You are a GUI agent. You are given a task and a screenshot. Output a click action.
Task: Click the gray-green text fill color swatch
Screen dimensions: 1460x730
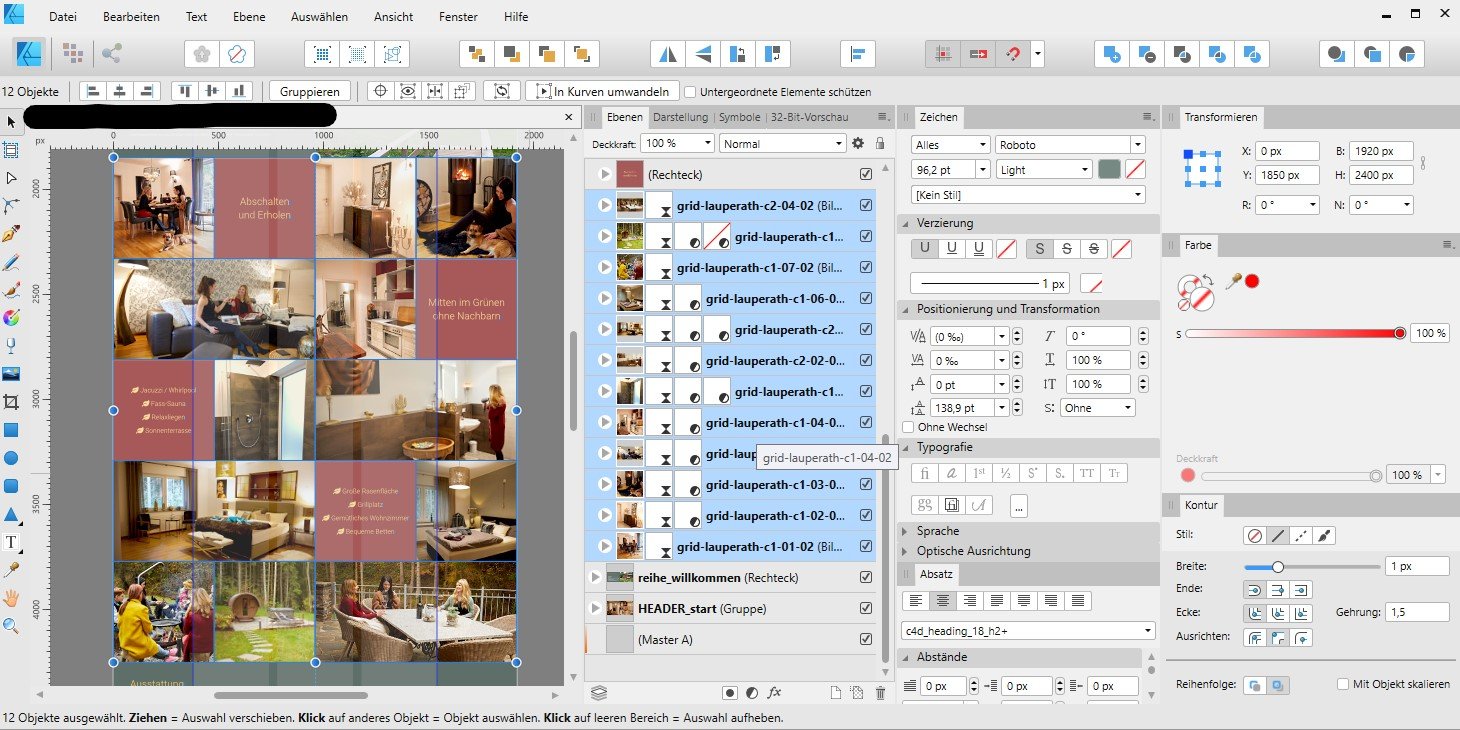coord(1109,170)
